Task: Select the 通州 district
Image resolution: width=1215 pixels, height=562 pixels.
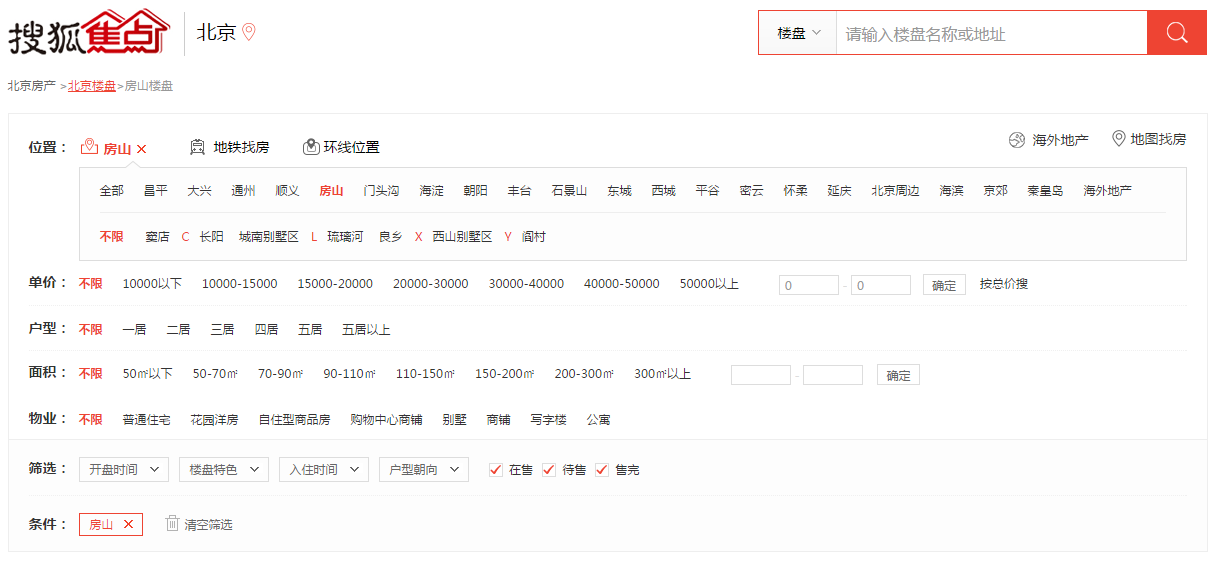Action: coord(244,190)
